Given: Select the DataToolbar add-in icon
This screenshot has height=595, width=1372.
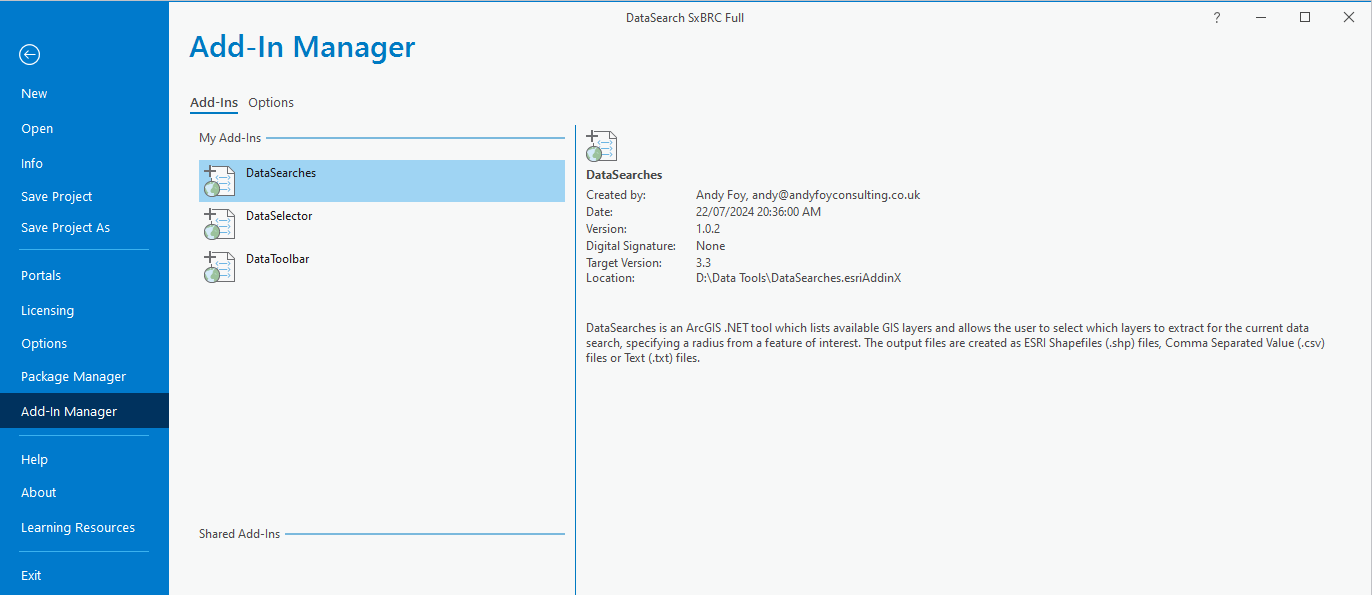Looking at the screenshot, I should click(x=219, y=267).
